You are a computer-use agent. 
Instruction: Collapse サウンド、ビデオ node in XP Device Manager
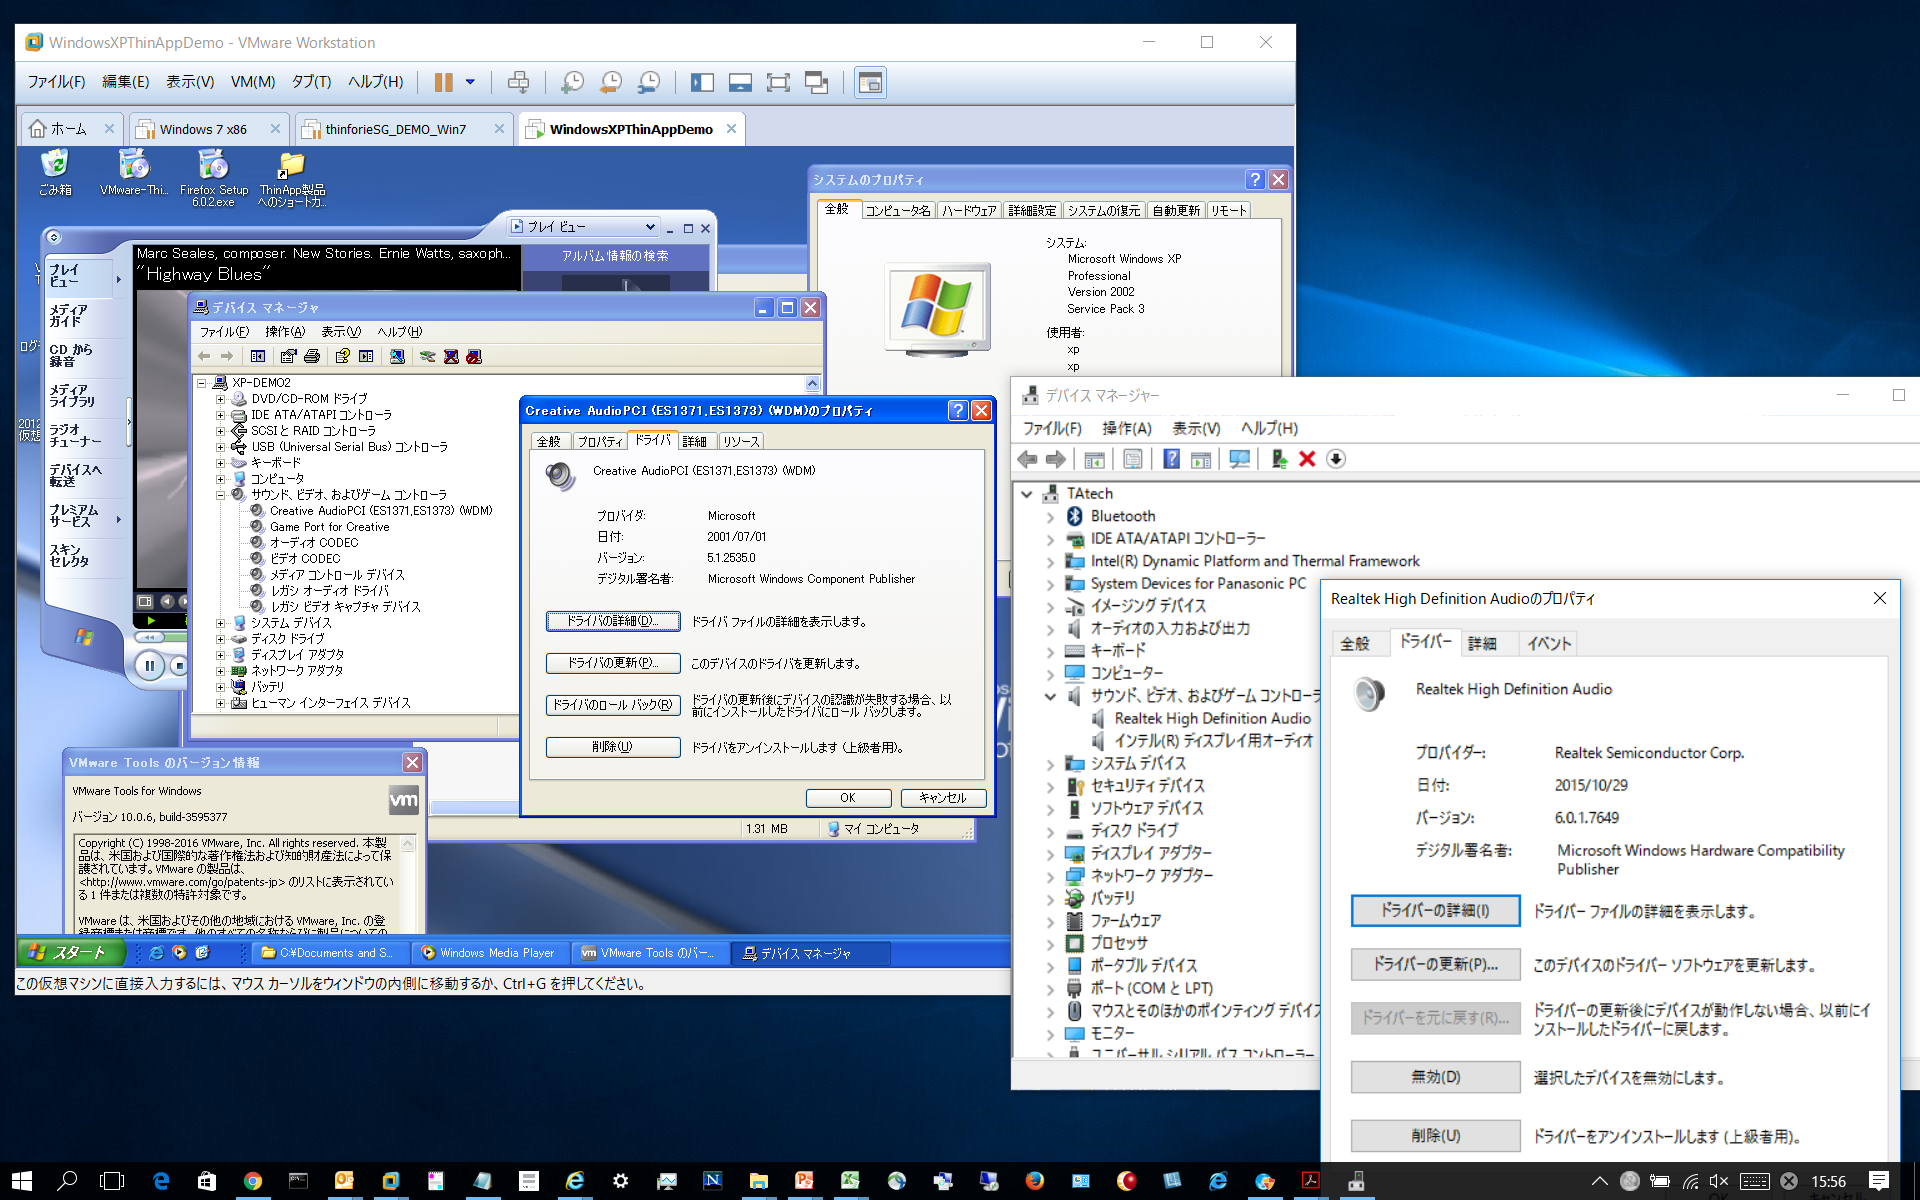[220, 495]
